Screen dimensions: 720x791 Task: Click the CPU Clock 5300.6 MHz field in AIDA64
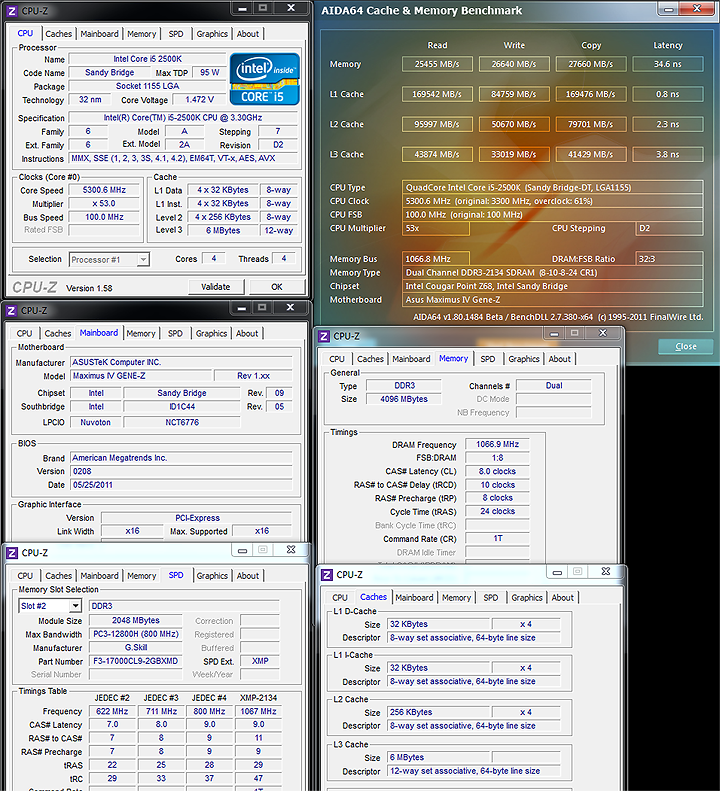[552, 201]
